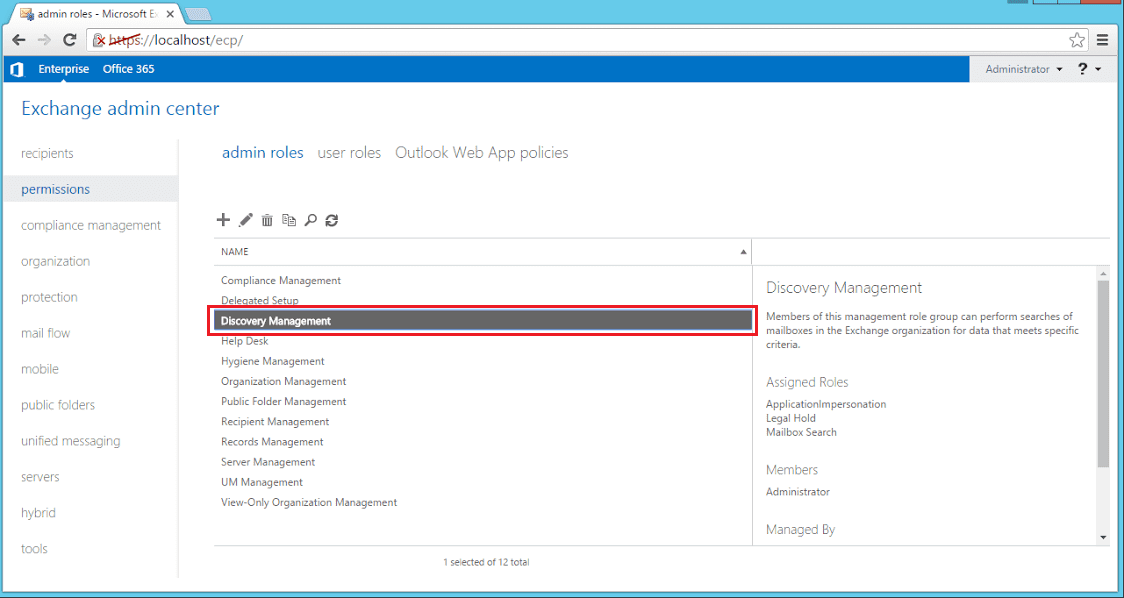This screenshot has height=598, width=1124.
Task: Search the admin roles list
Action: [x=311, y=220]
